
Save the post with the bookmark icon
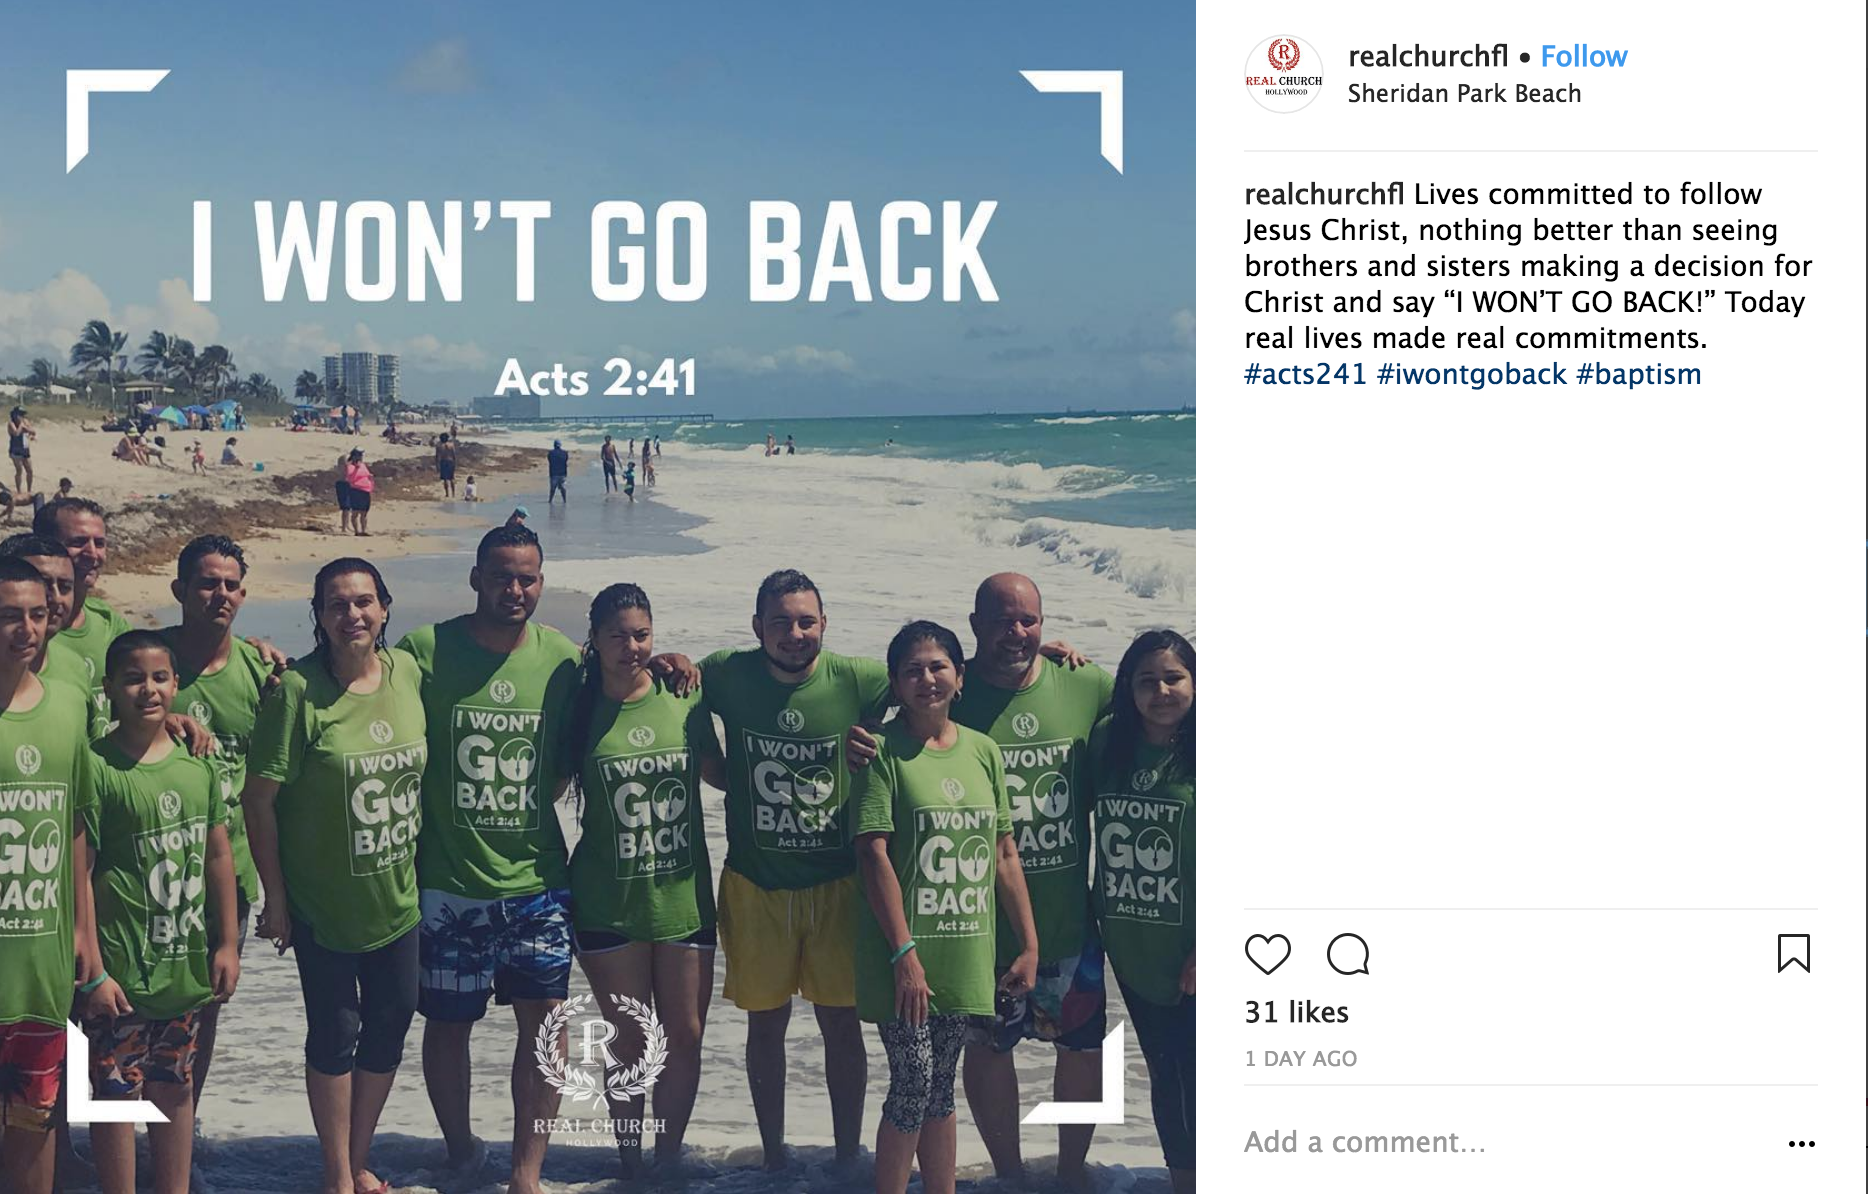(1793, 954)
